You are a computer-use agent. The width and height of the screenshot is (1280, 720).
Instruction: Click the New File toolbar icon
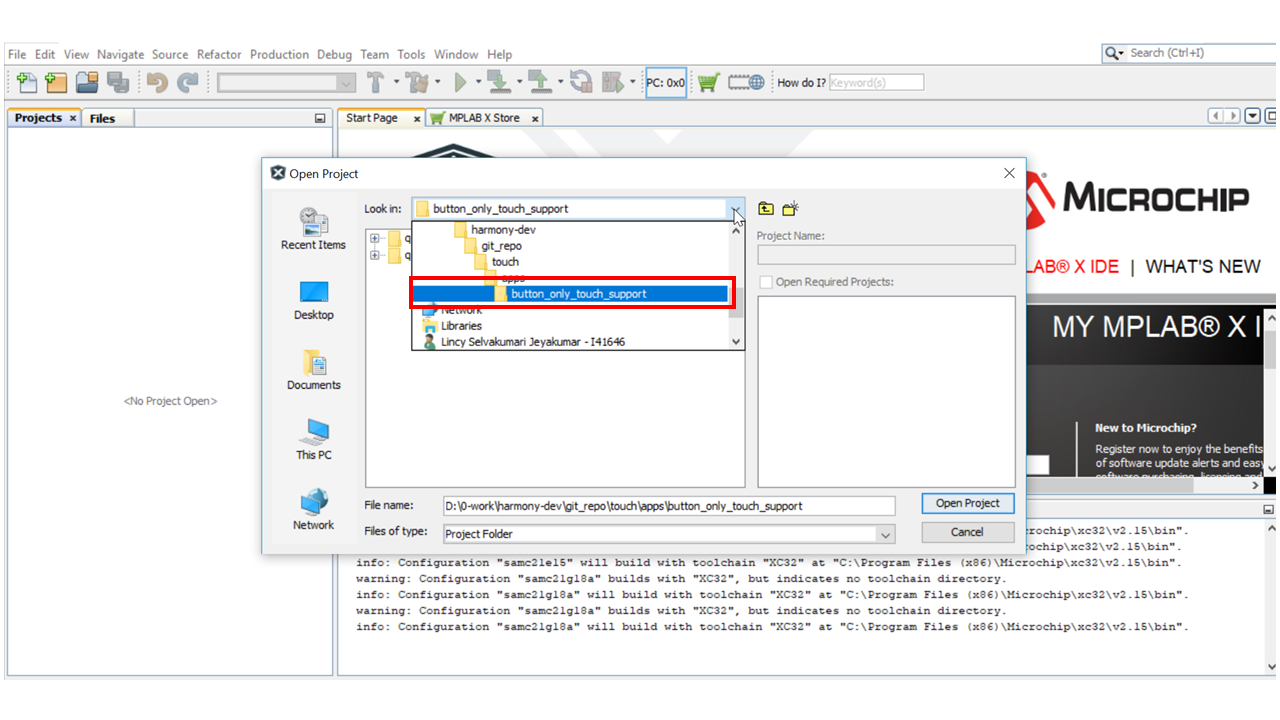click(27, 83)
